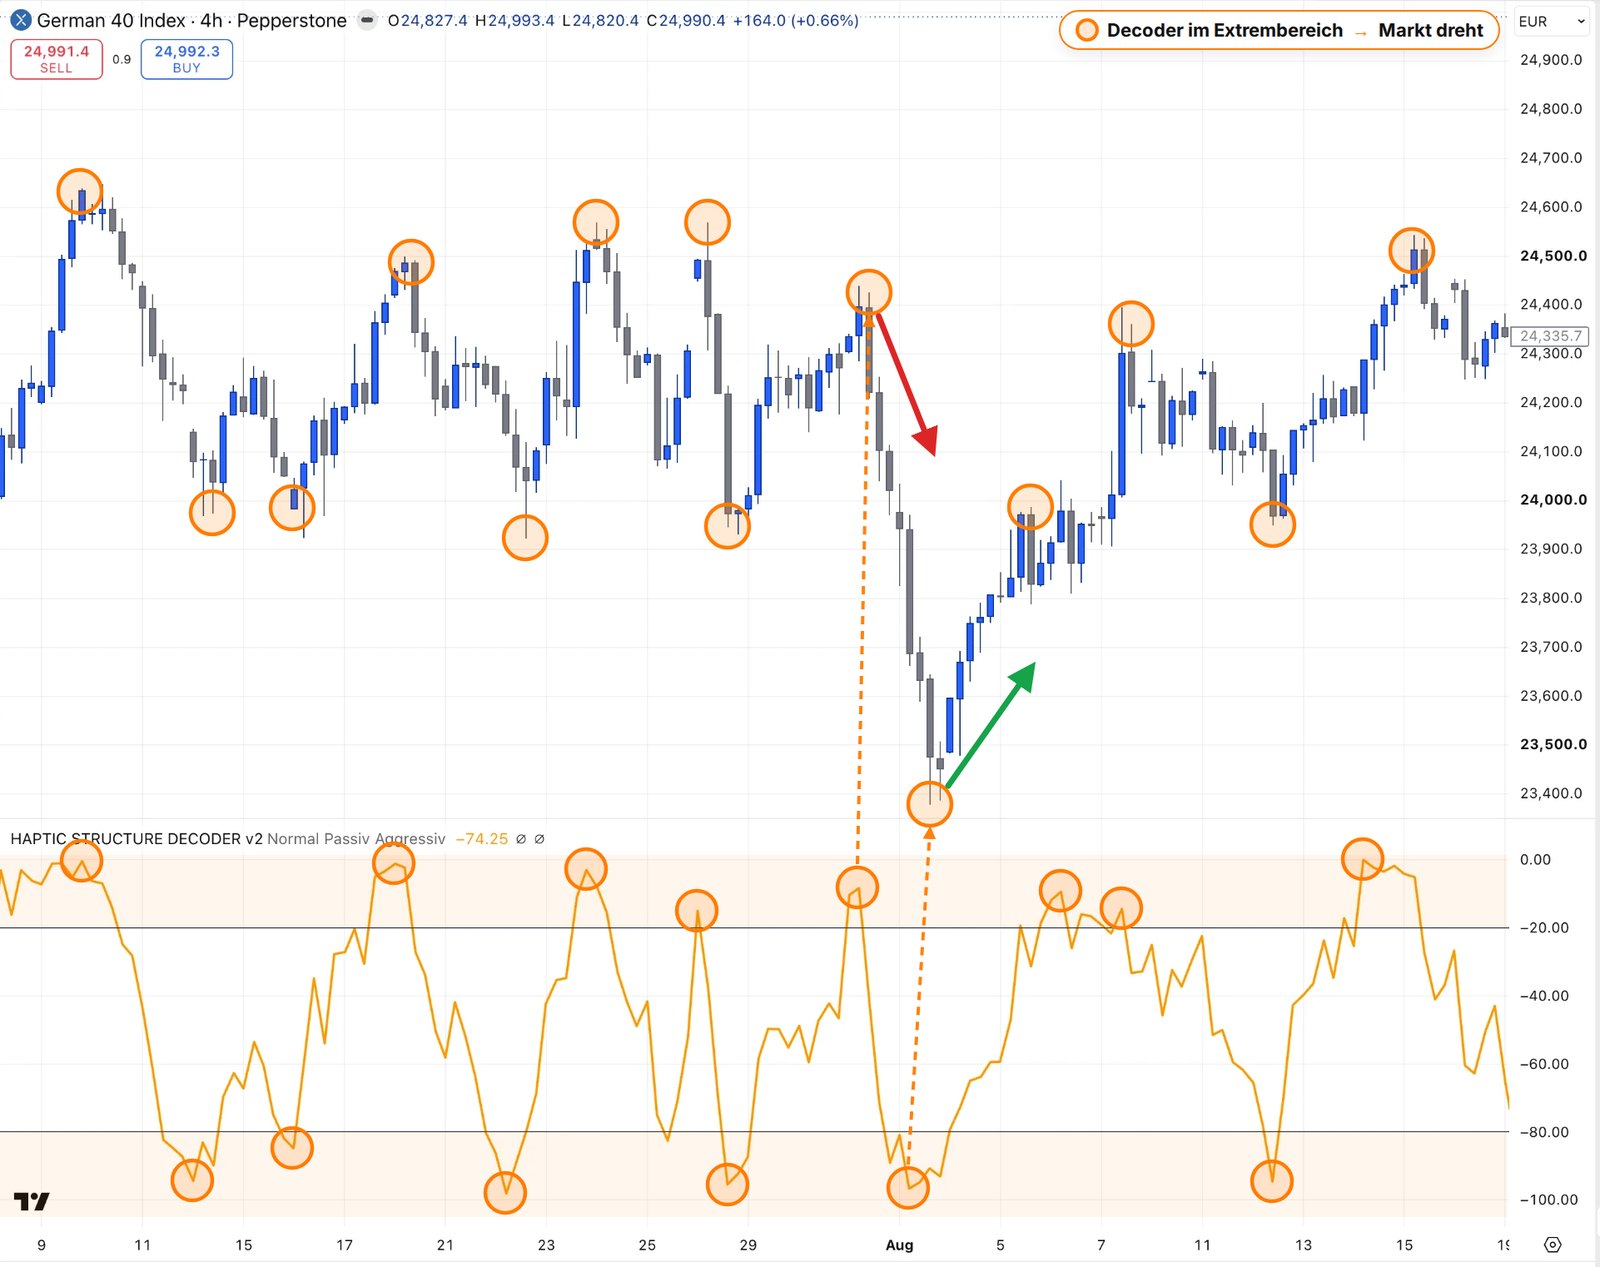1600x1267 pixels.
Task: Click the date 21 on the time axis
Action: click(445, 1245)
